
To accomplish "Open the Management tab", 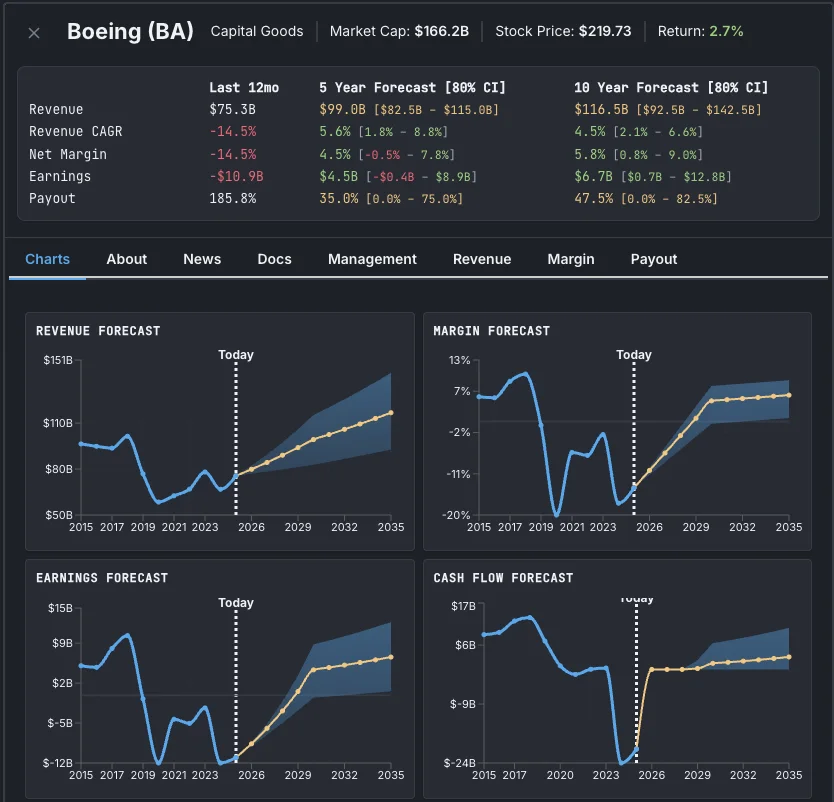I will click(x=372, y=259).
